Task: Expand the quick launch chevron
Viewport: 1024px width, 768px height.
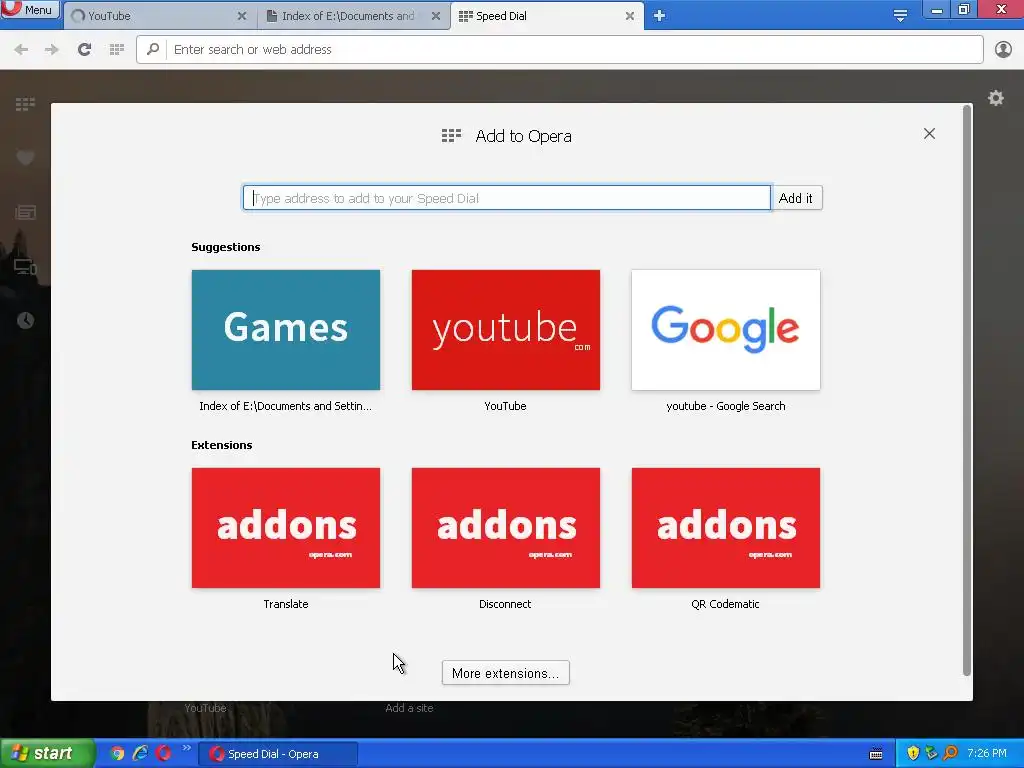Action: point(187,748)
